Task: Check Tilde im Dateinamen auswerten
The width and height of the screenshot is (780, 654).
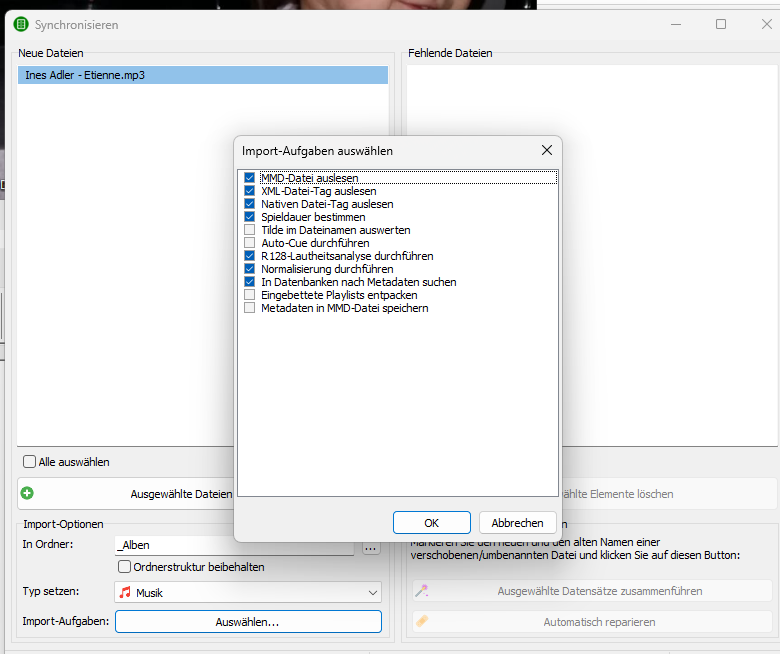Action: [250, 230]
